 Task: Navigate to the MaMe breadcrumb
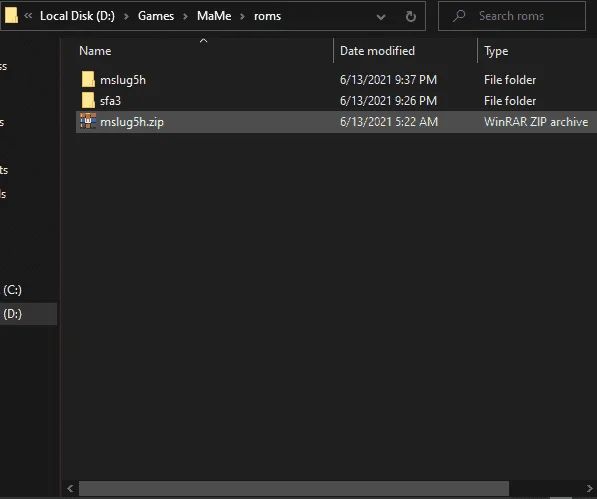214,16
